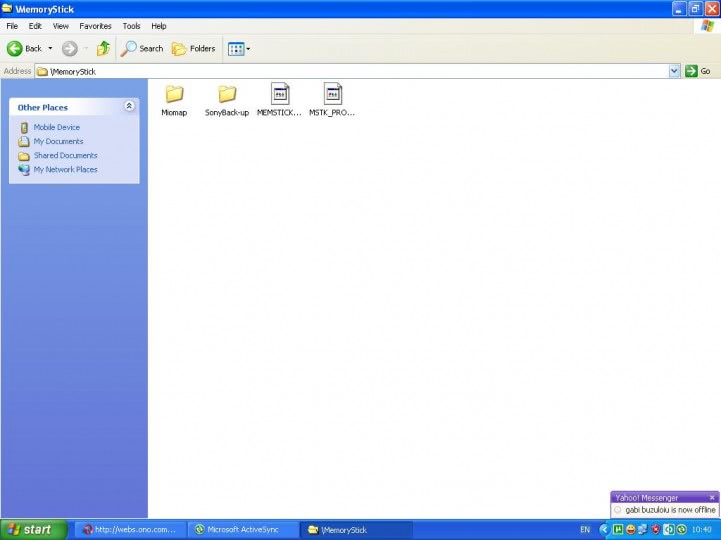Open the Tools menu
721x540 pixels.
(x=131, y=26)
